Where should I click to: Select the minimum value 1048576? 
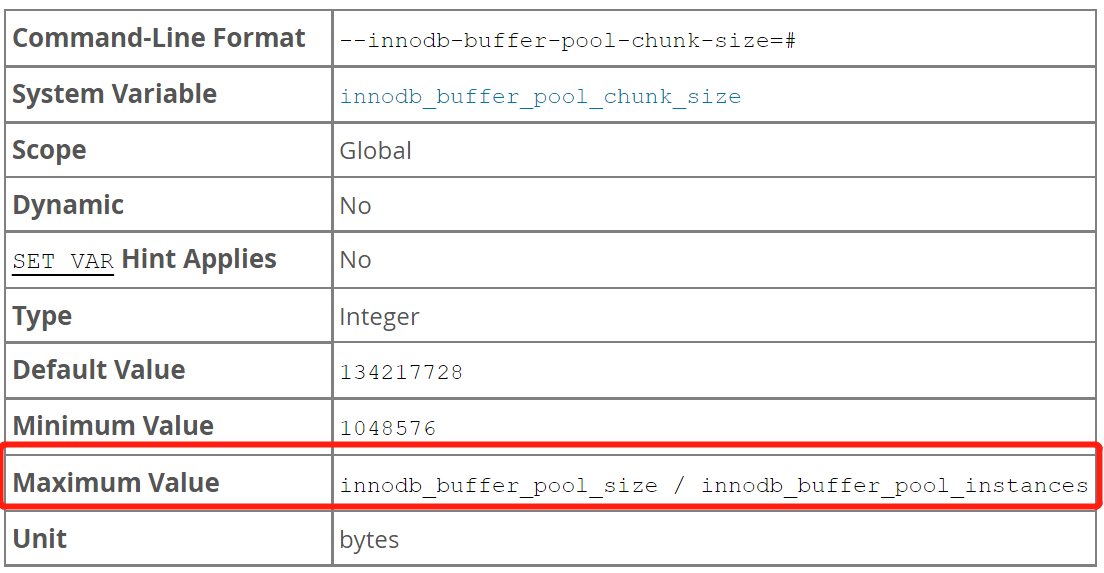(388, 428)
